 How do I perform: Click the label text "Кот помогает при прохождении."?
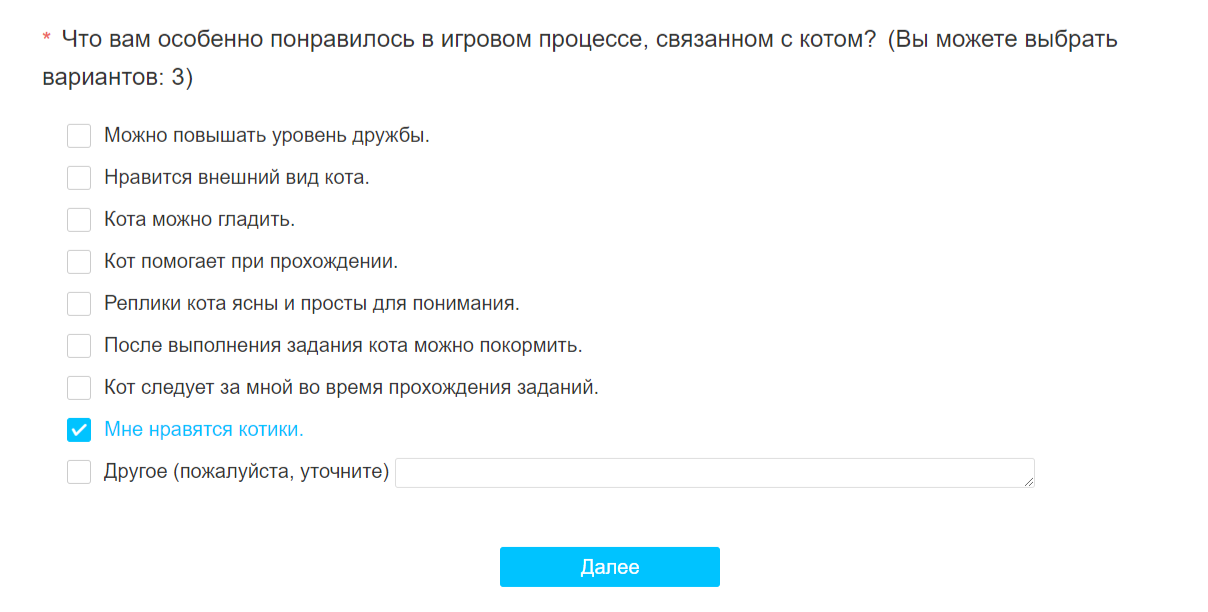pos(251,262)
